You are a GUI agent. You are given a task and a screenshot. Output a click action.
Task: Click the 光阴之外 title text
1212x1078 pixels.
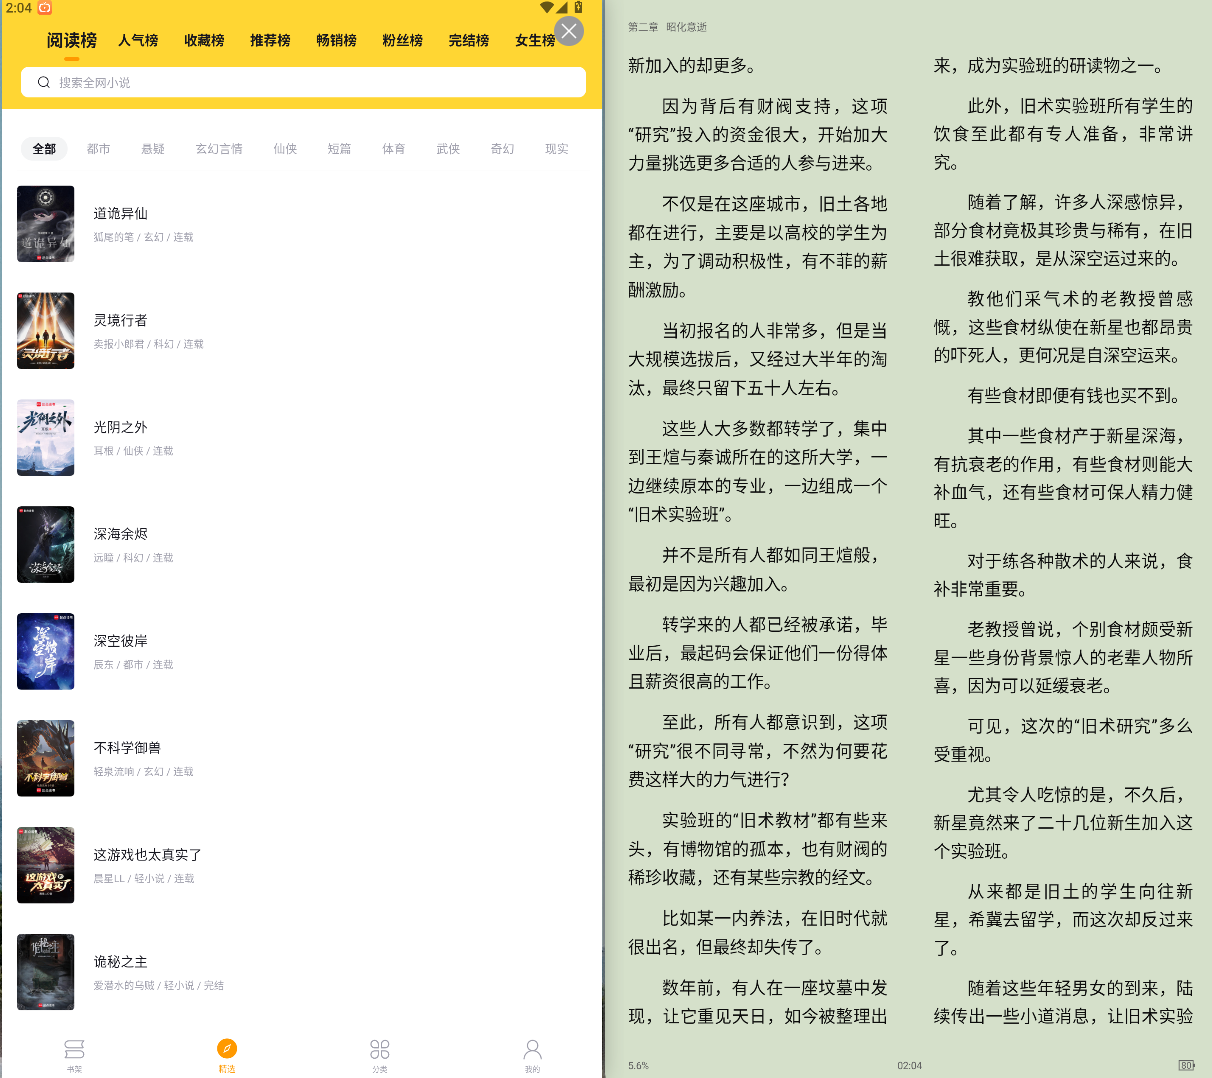(120, 427)
